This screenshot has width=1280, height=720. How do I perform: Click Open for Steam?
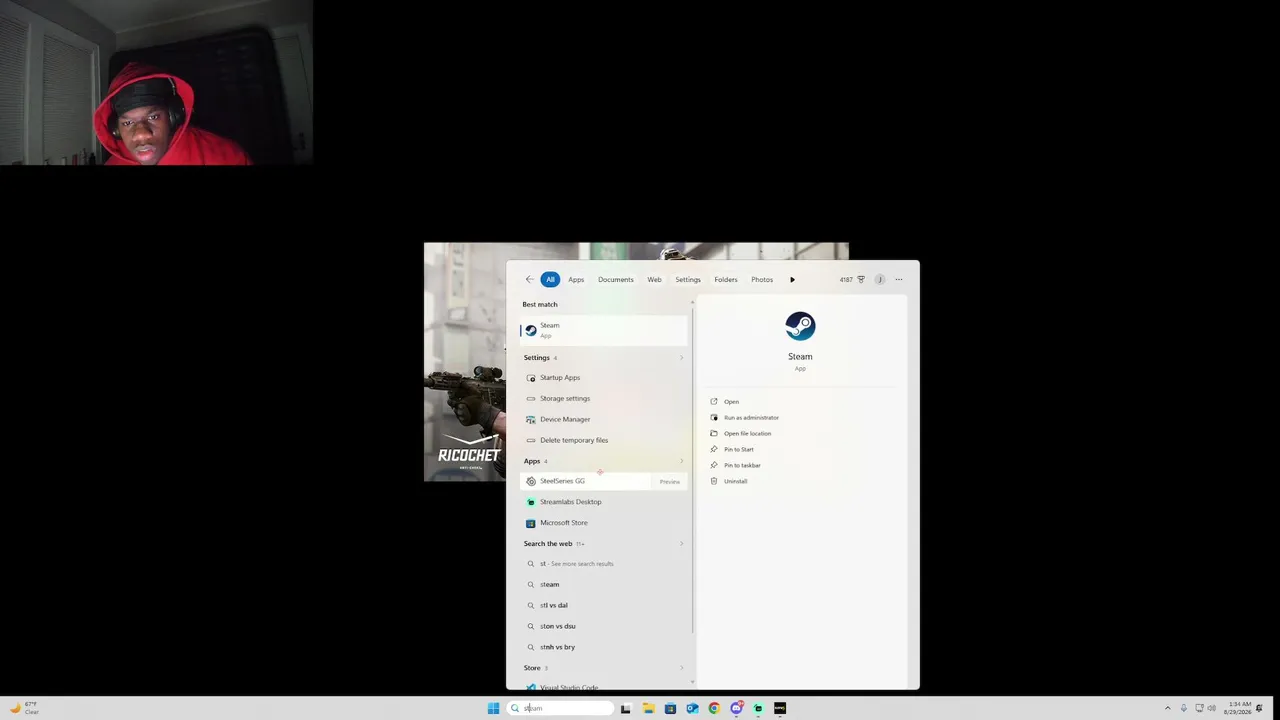click(x=731, y=402)
